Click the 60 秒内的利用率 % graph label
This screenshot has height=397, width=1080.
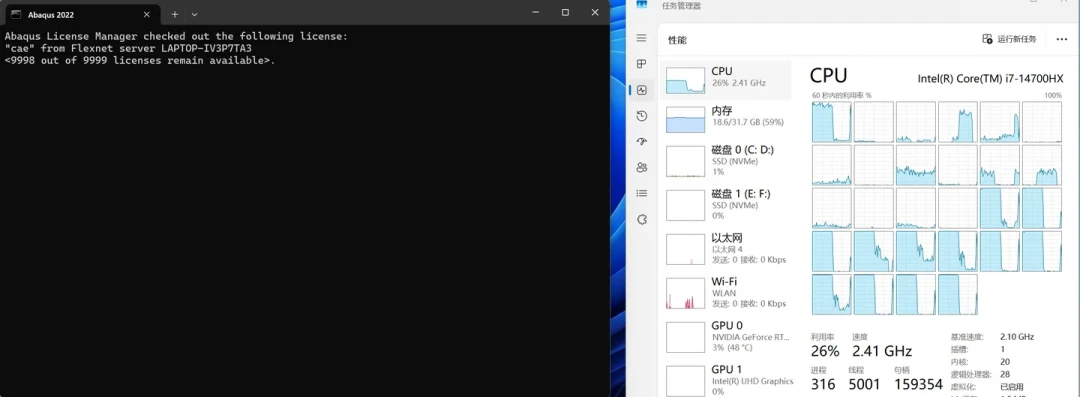(x=842, y=95)
